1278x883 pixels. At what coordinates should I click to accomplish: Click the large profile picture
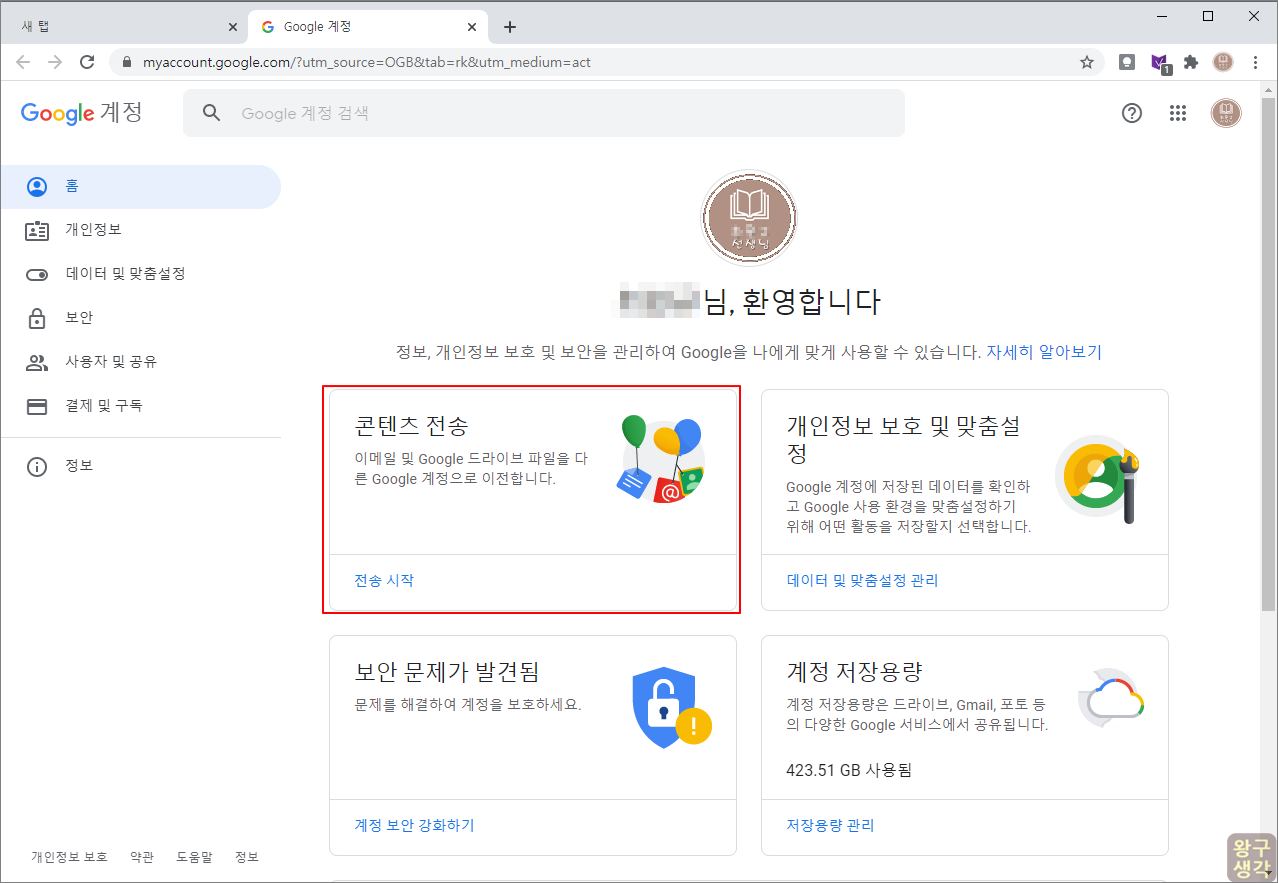tap(749, 217)
